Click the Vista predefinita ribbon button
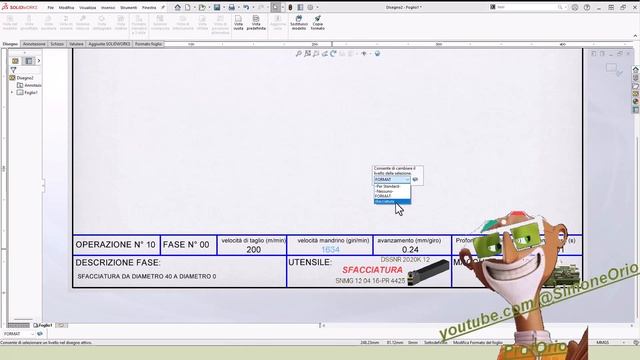640x360 pixels. pos(256,23)
